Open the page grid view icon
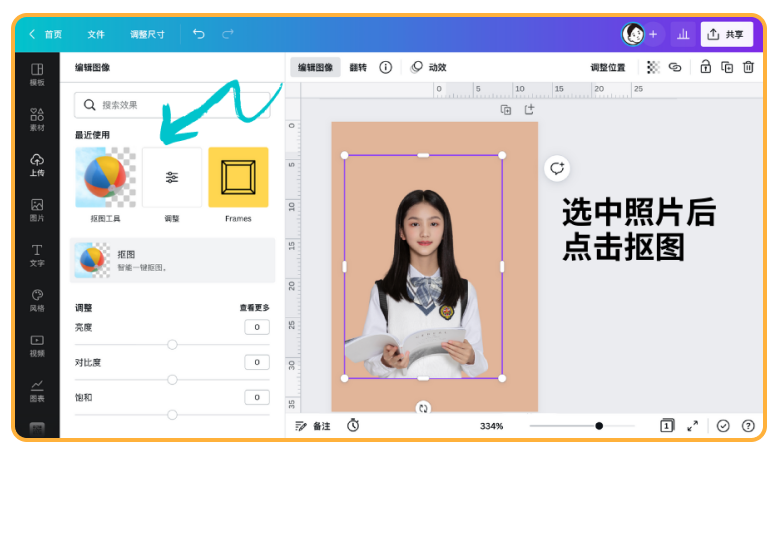This screenshot has width=779, height=534. point(667,426)
